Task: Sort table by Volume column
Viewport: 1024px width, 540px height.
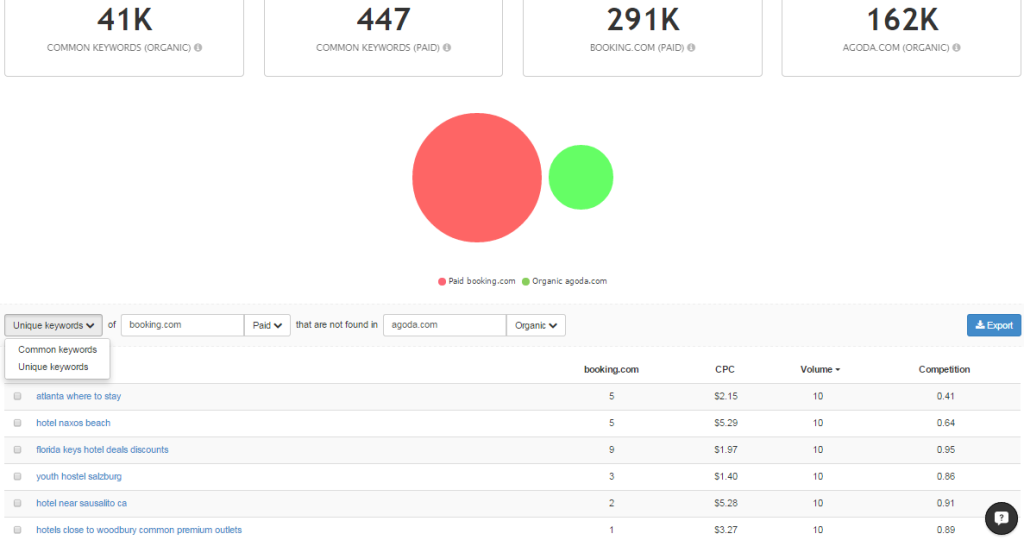Action: click(820, 370)
